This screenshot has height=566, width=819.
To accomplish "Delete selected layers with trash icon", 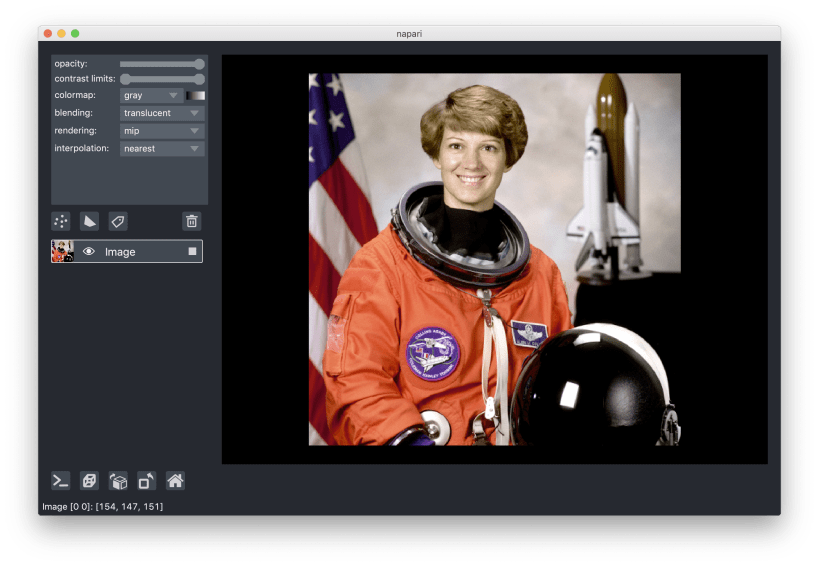I will 192,221.
